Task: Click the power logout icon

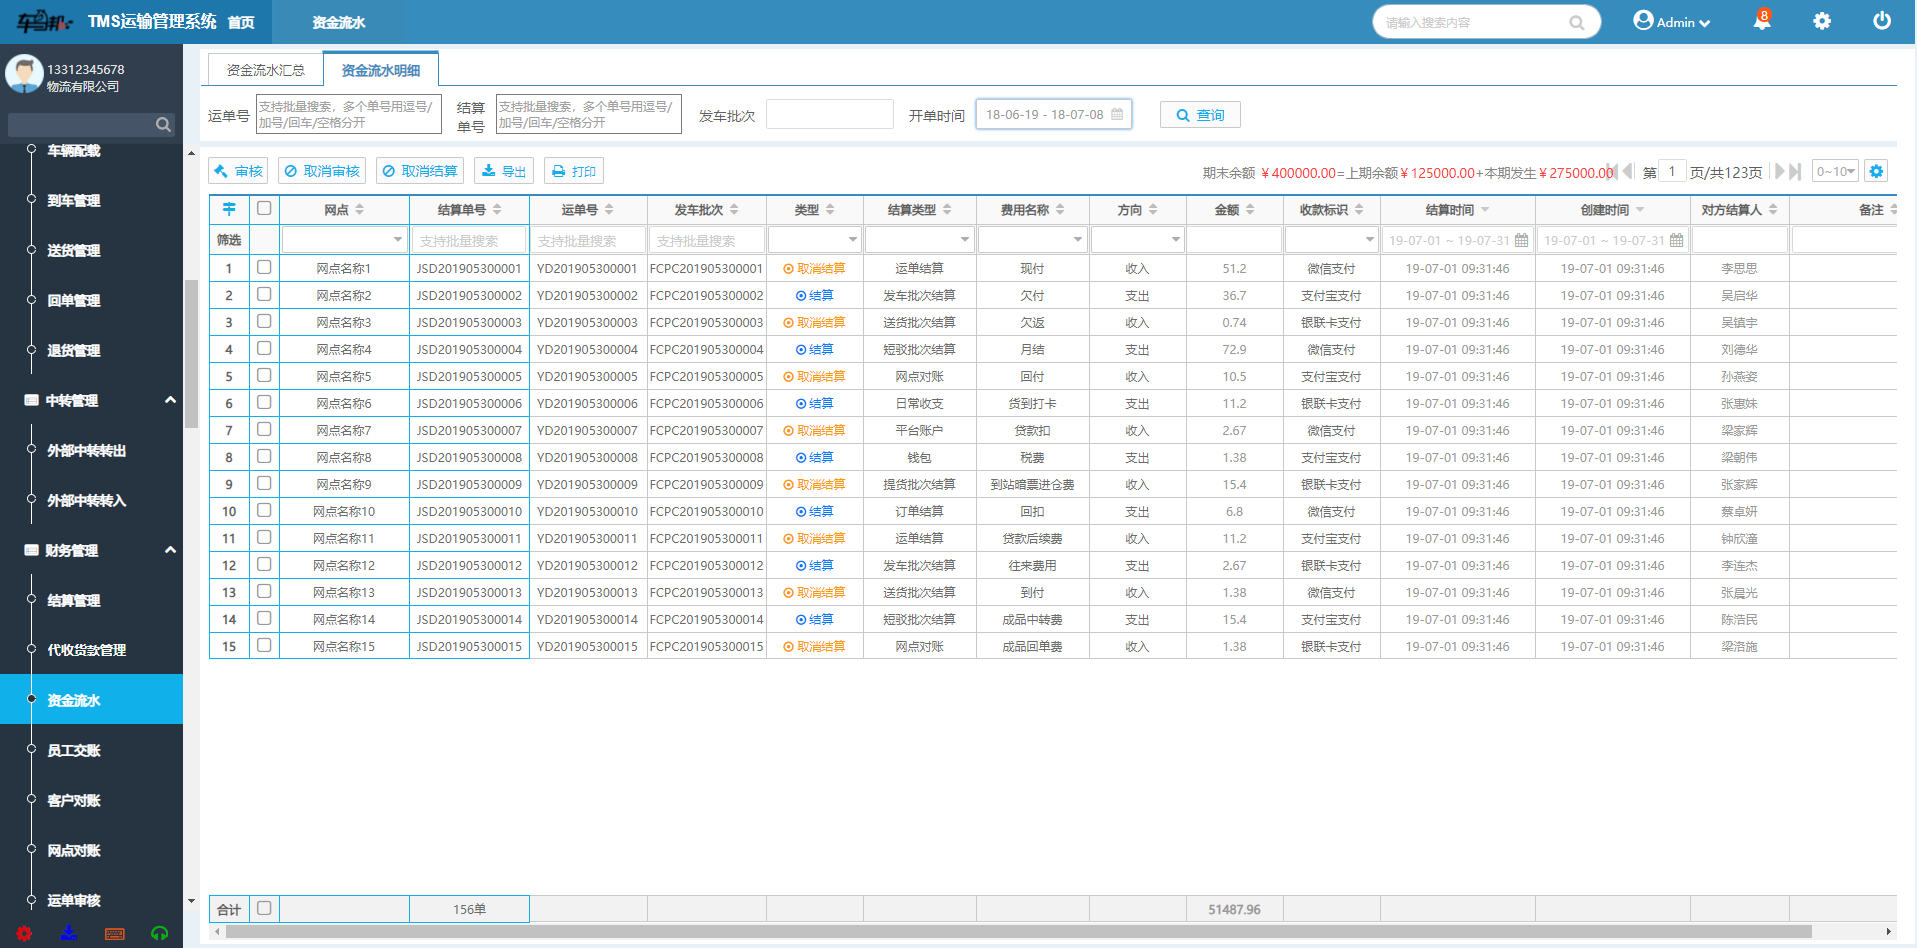Action: click(x=1881, y=21)
